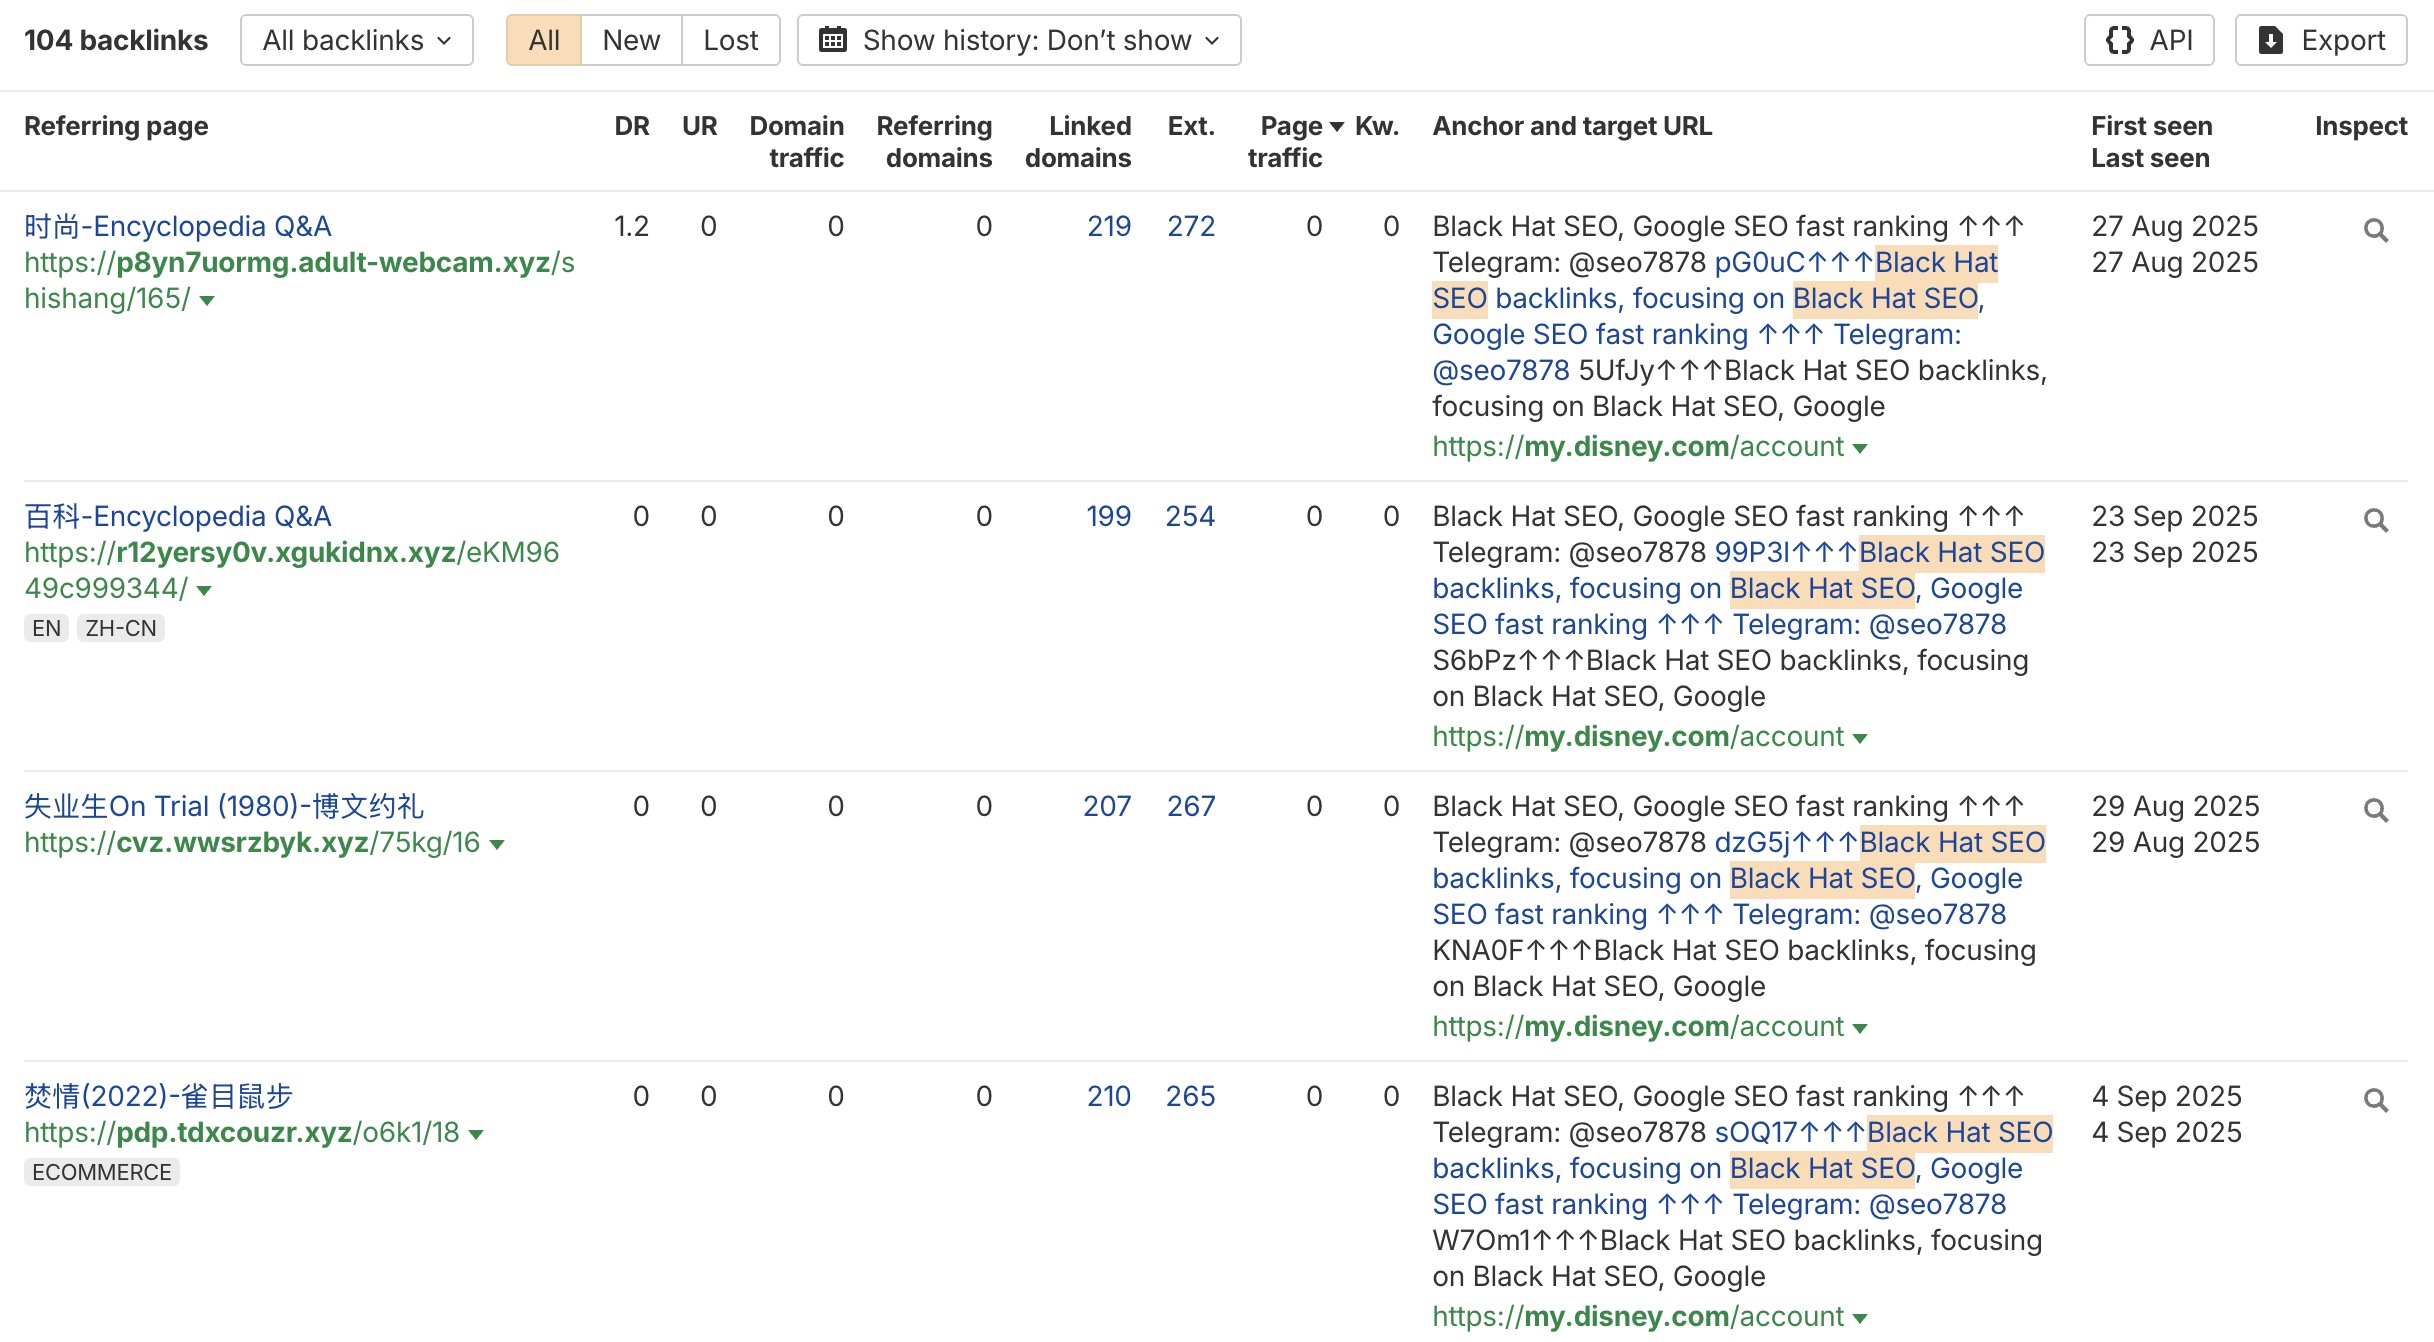Inspect the first backlink row via magnifier icon
The width and height of the screenshot is (2434, 1342).
coord(2375,231)
